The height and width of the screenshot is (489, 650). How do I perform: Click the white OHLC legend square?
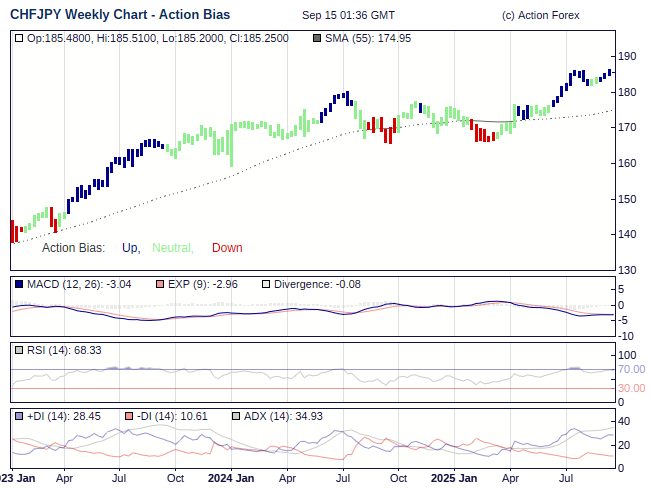pos(19,38)
